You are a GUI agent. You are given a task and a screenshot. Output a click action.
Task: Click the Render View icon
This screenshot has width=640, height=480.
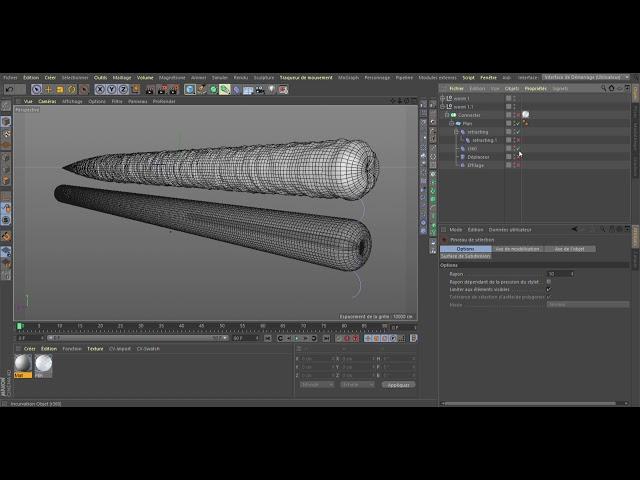(147, 89)
